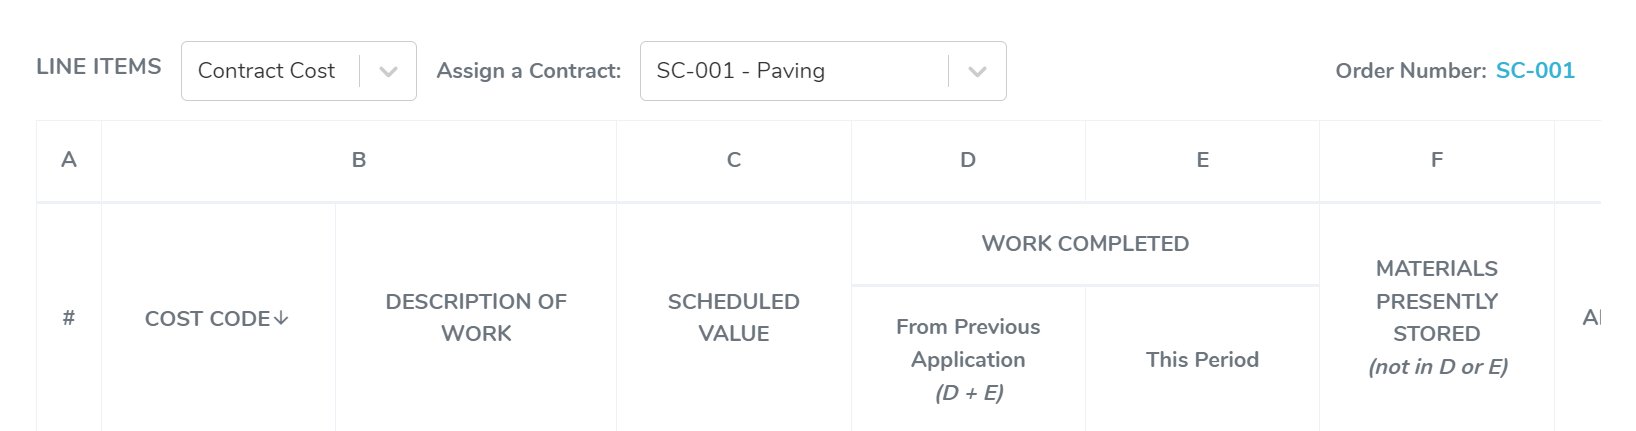Click the From Previous Application header
This screenshot has height=431, width=1636.
tap(968, 359)
